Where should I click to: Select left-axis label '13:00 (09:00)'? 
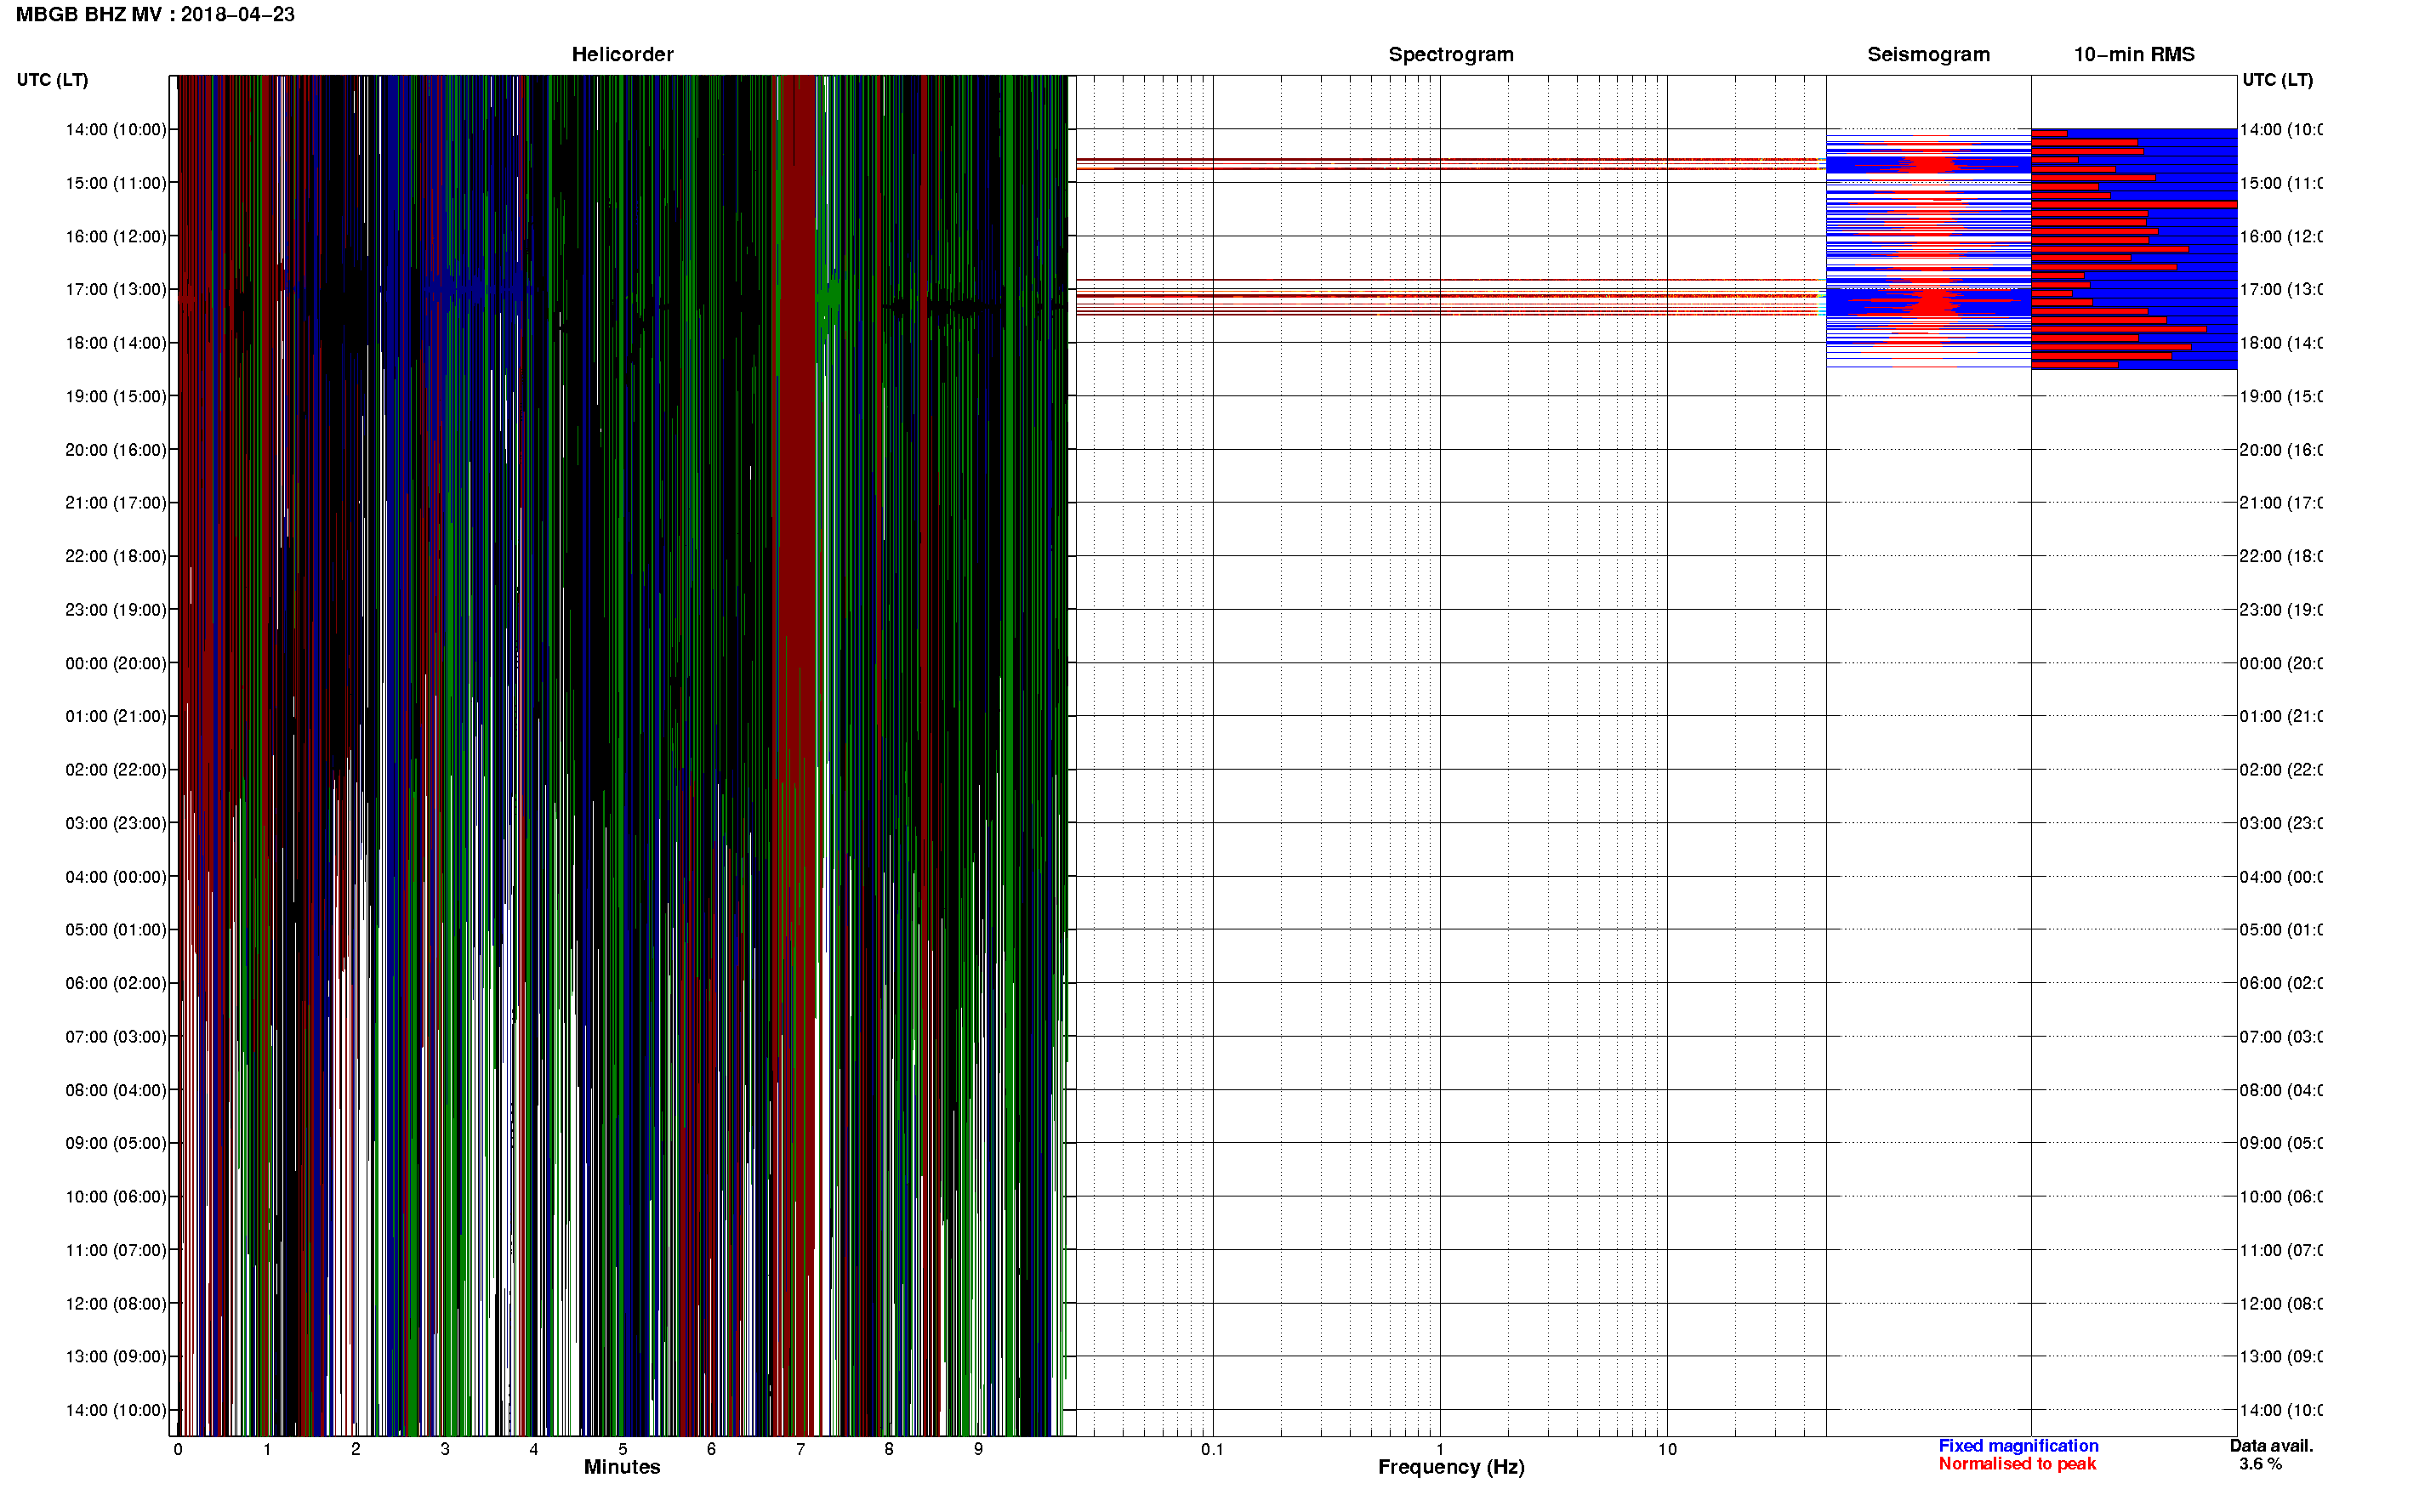116,1356
